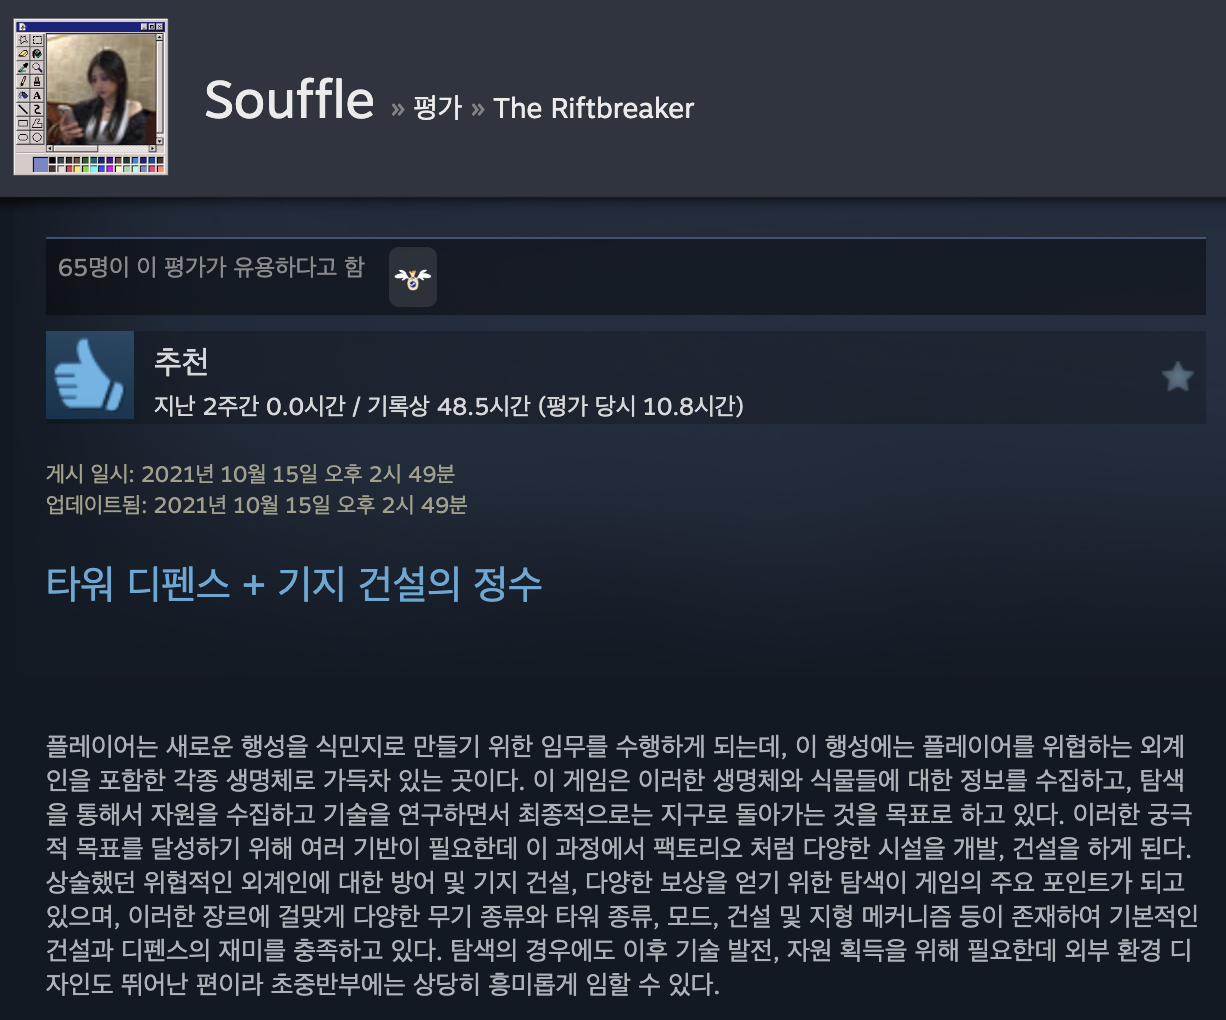
Task: Click the angel wings award icon
Action: tap(412, 277)
